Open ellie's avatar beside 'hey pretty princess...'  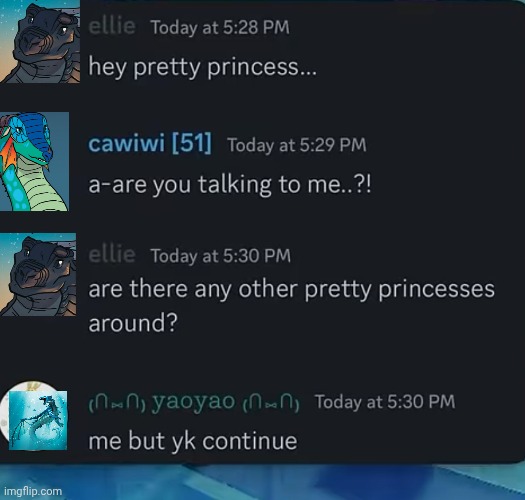[40, 41]
